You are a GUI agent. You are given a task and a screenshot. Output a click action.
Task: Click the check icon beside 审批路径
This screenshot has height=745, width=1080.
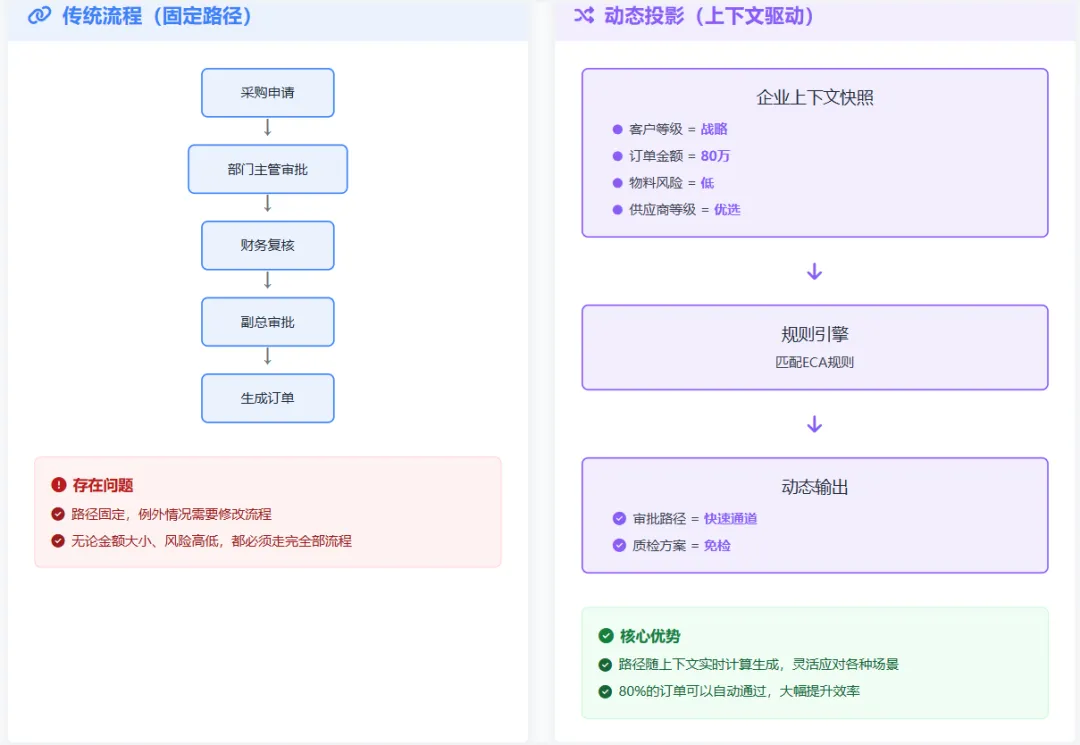(619, 518)
